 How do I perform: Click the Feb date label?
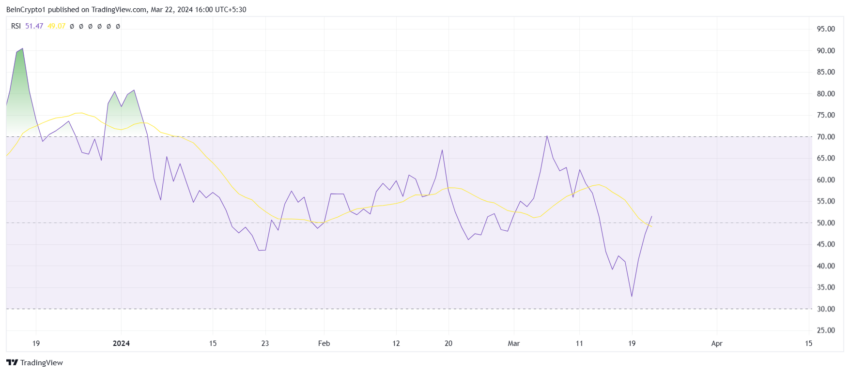324,343
